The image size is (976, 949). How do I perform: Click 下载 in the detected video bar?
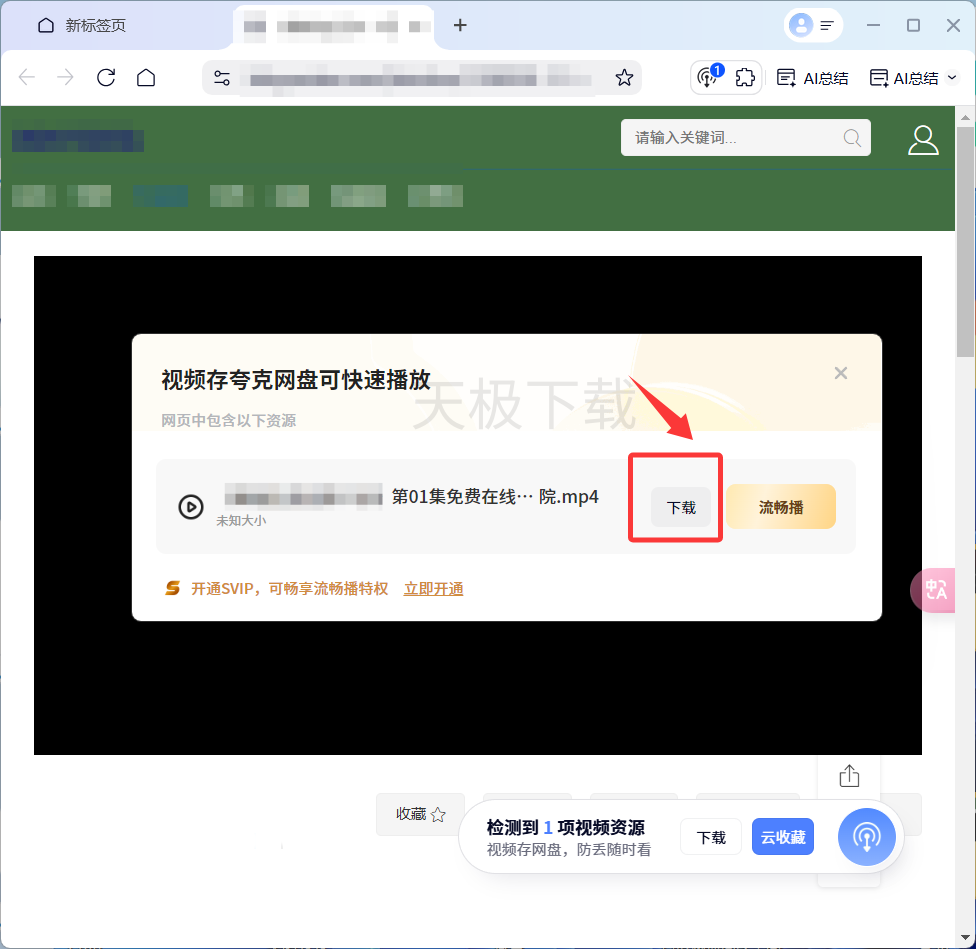[x=711, y=837]
